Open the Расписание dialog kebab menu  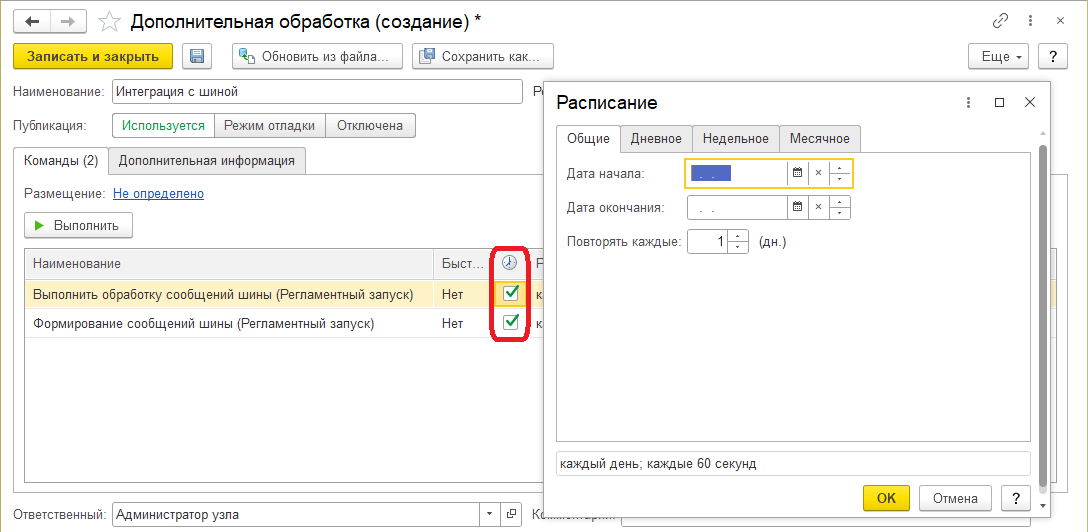968,103
